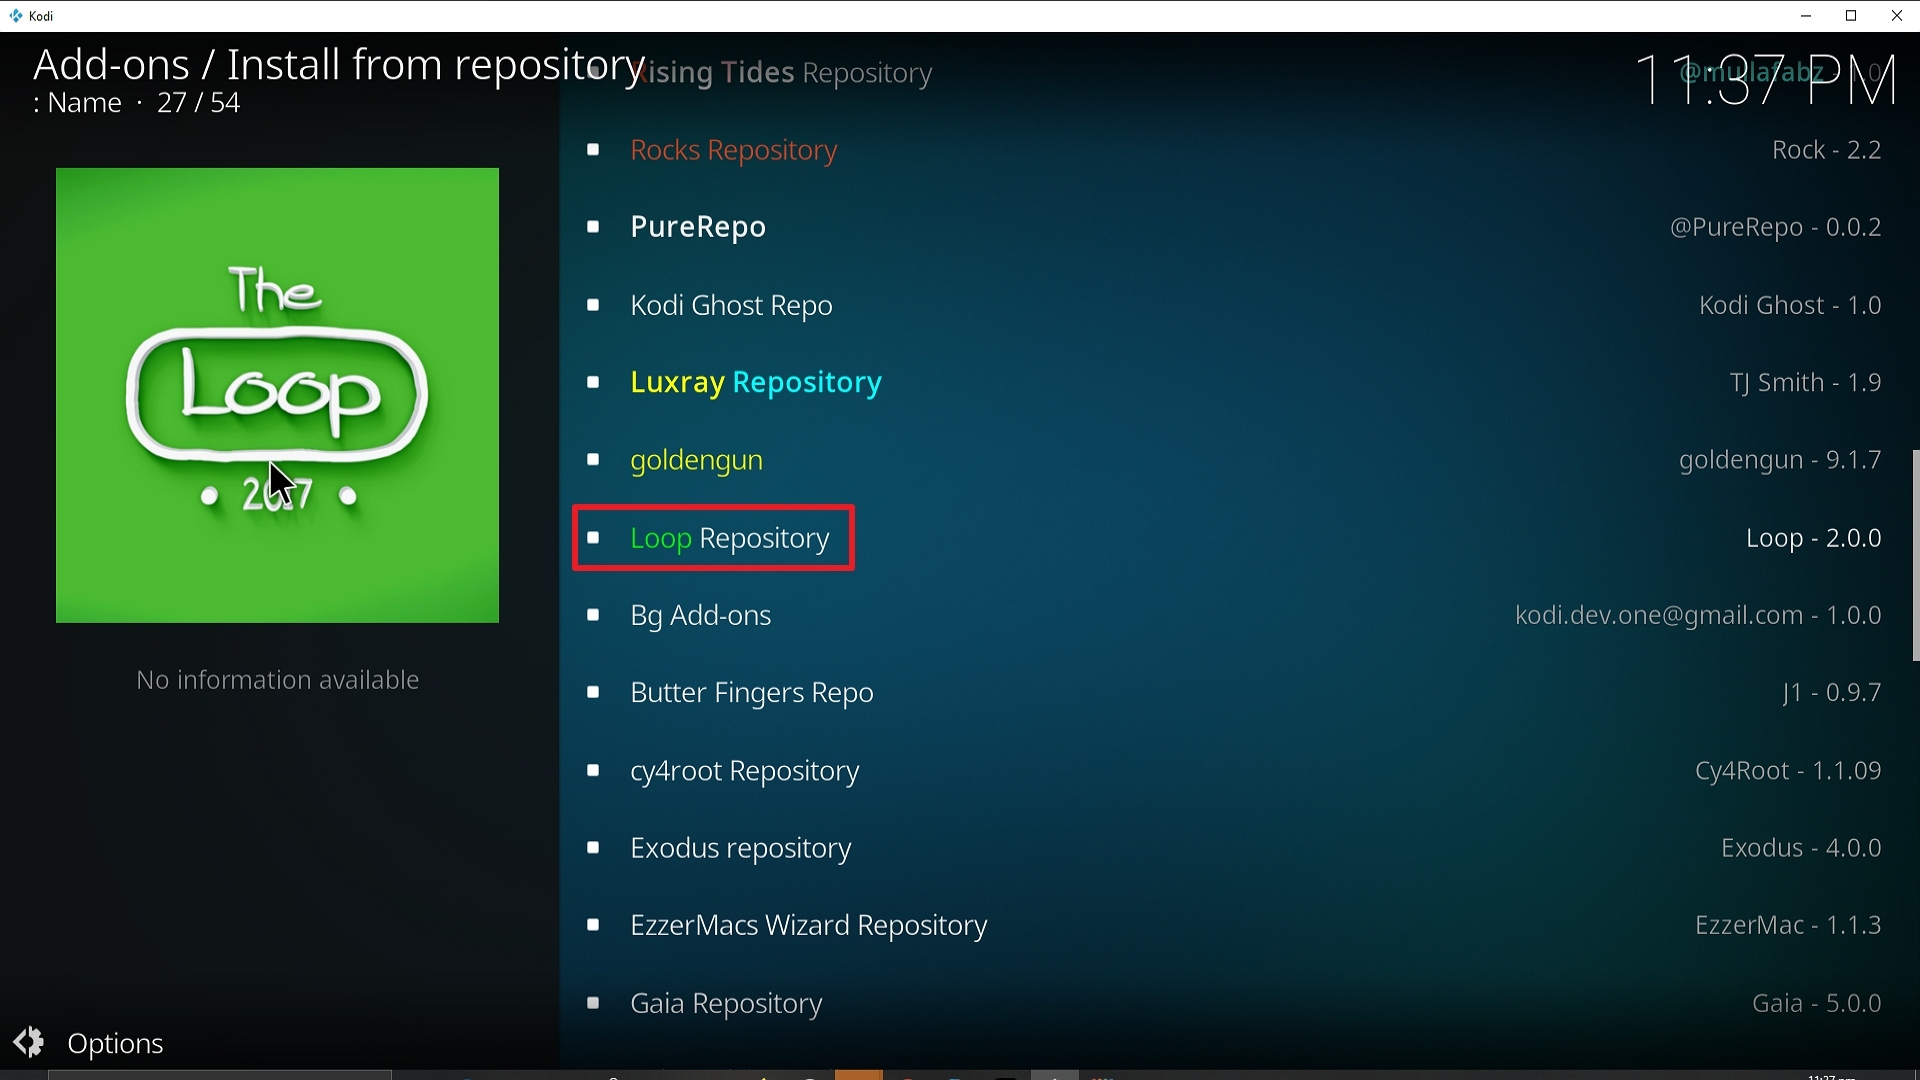Click the Rock - 2.2 version text
Image resolution: width=1920 pixels, height=1080 pixels.
click(1827, 150)
